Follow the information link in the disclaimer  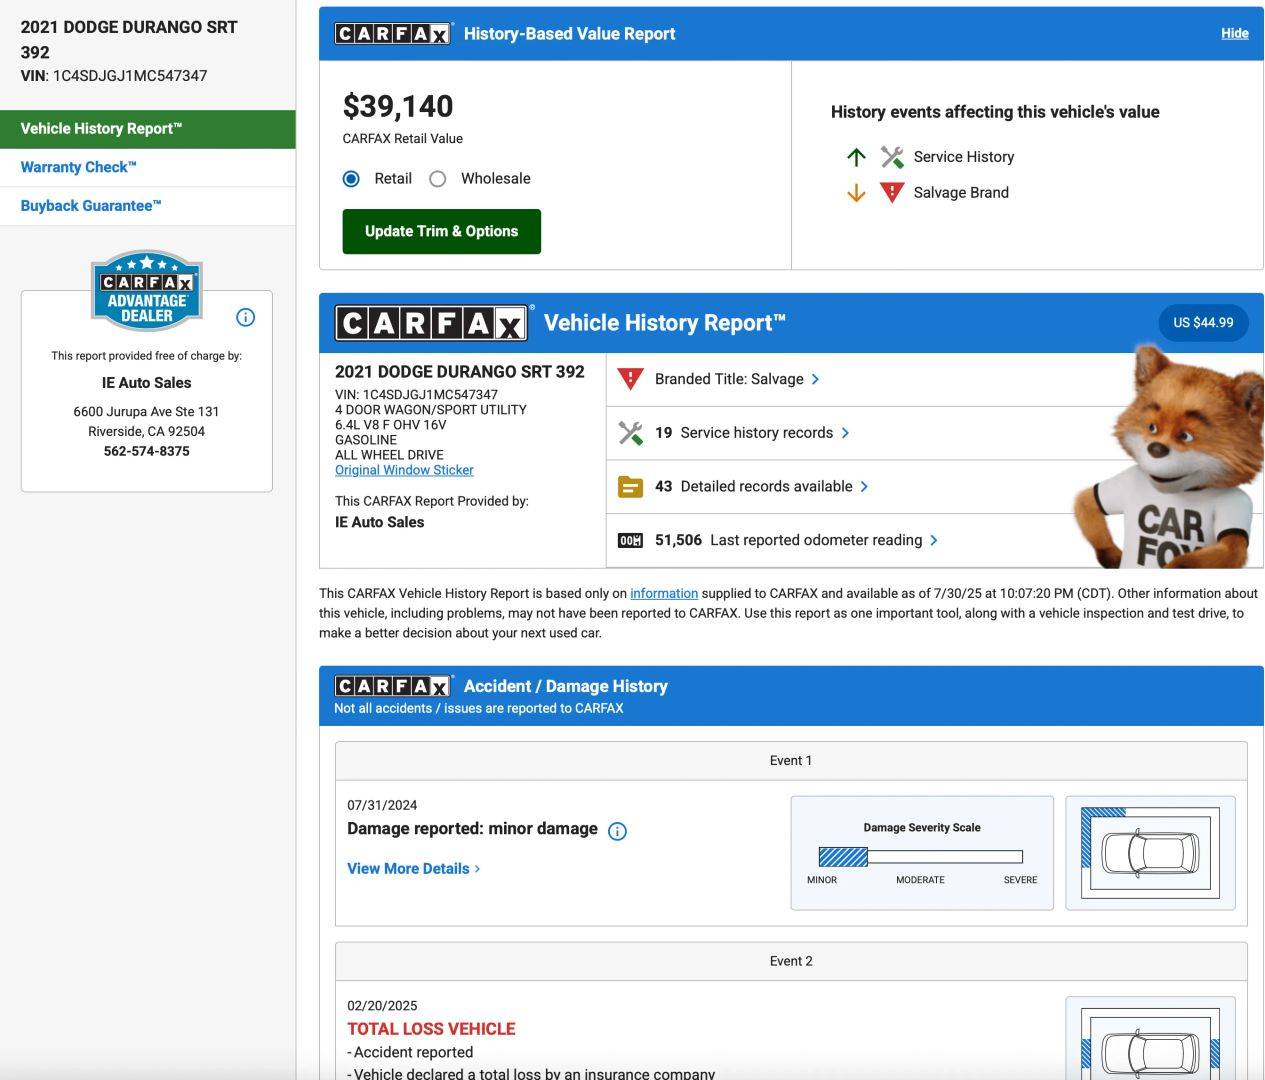[x=664, y=593]
